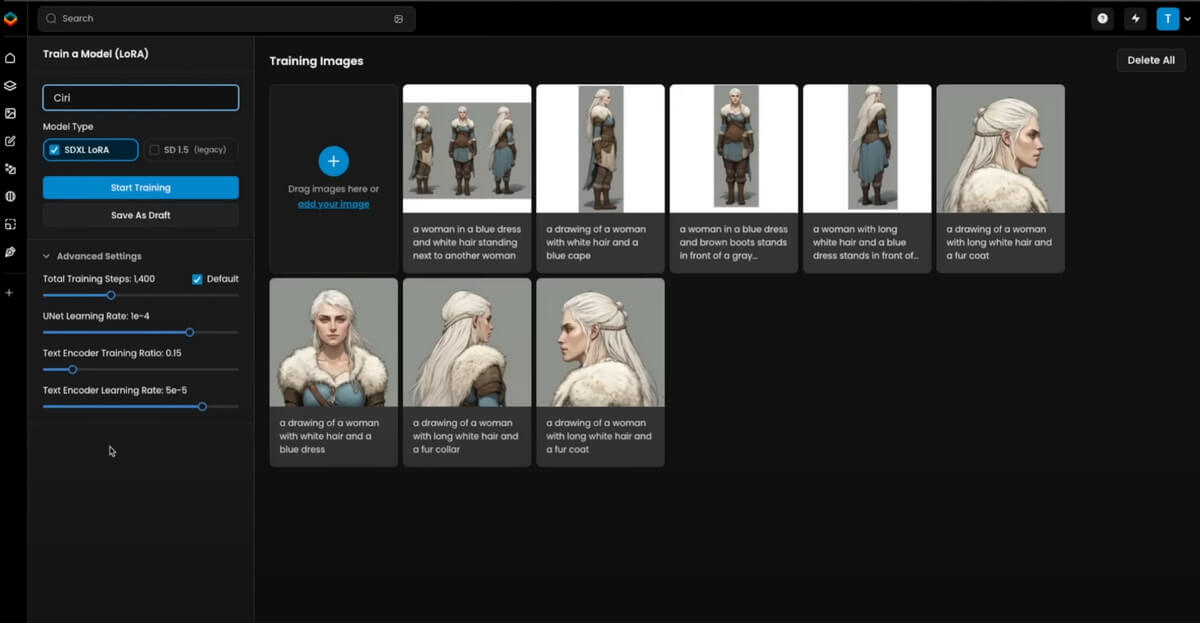Adjust the UNet Learning Rate slider
Image resolution: width=1200 pixels, height=623 pixels.
(x=188, y=332)
